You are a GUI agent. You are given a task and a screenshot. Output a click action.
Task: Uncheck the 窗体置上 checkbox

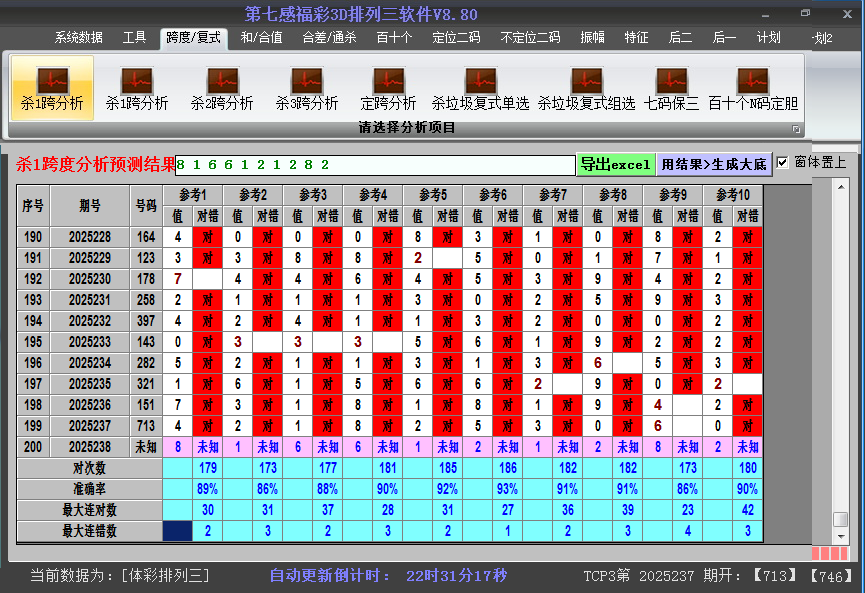pos(783,162)
